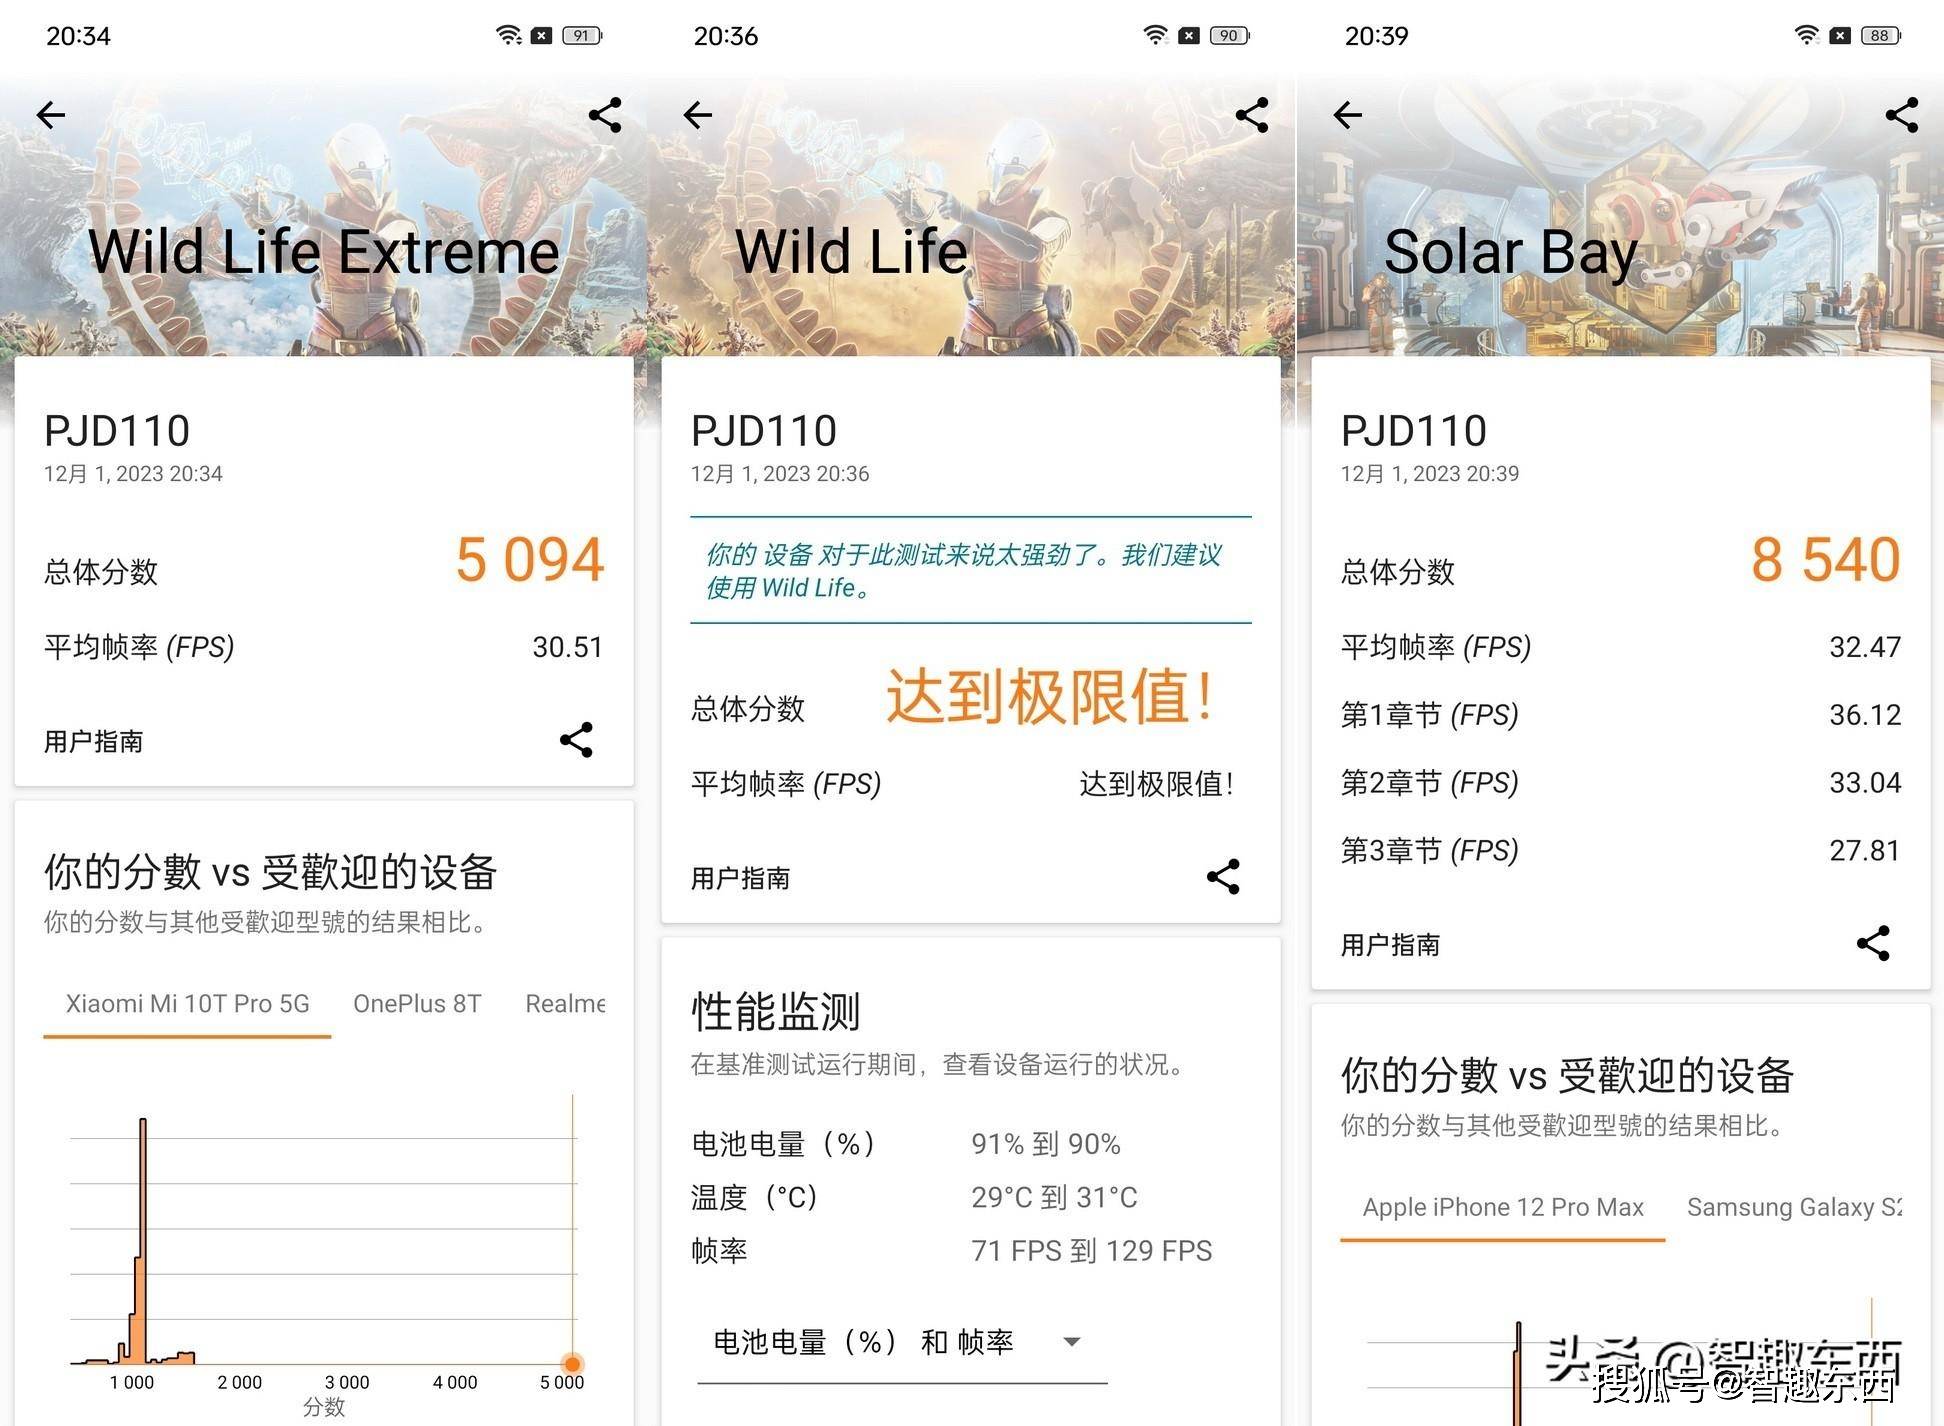Tap share icon in Wild Life header

[x=1252, y=115]
